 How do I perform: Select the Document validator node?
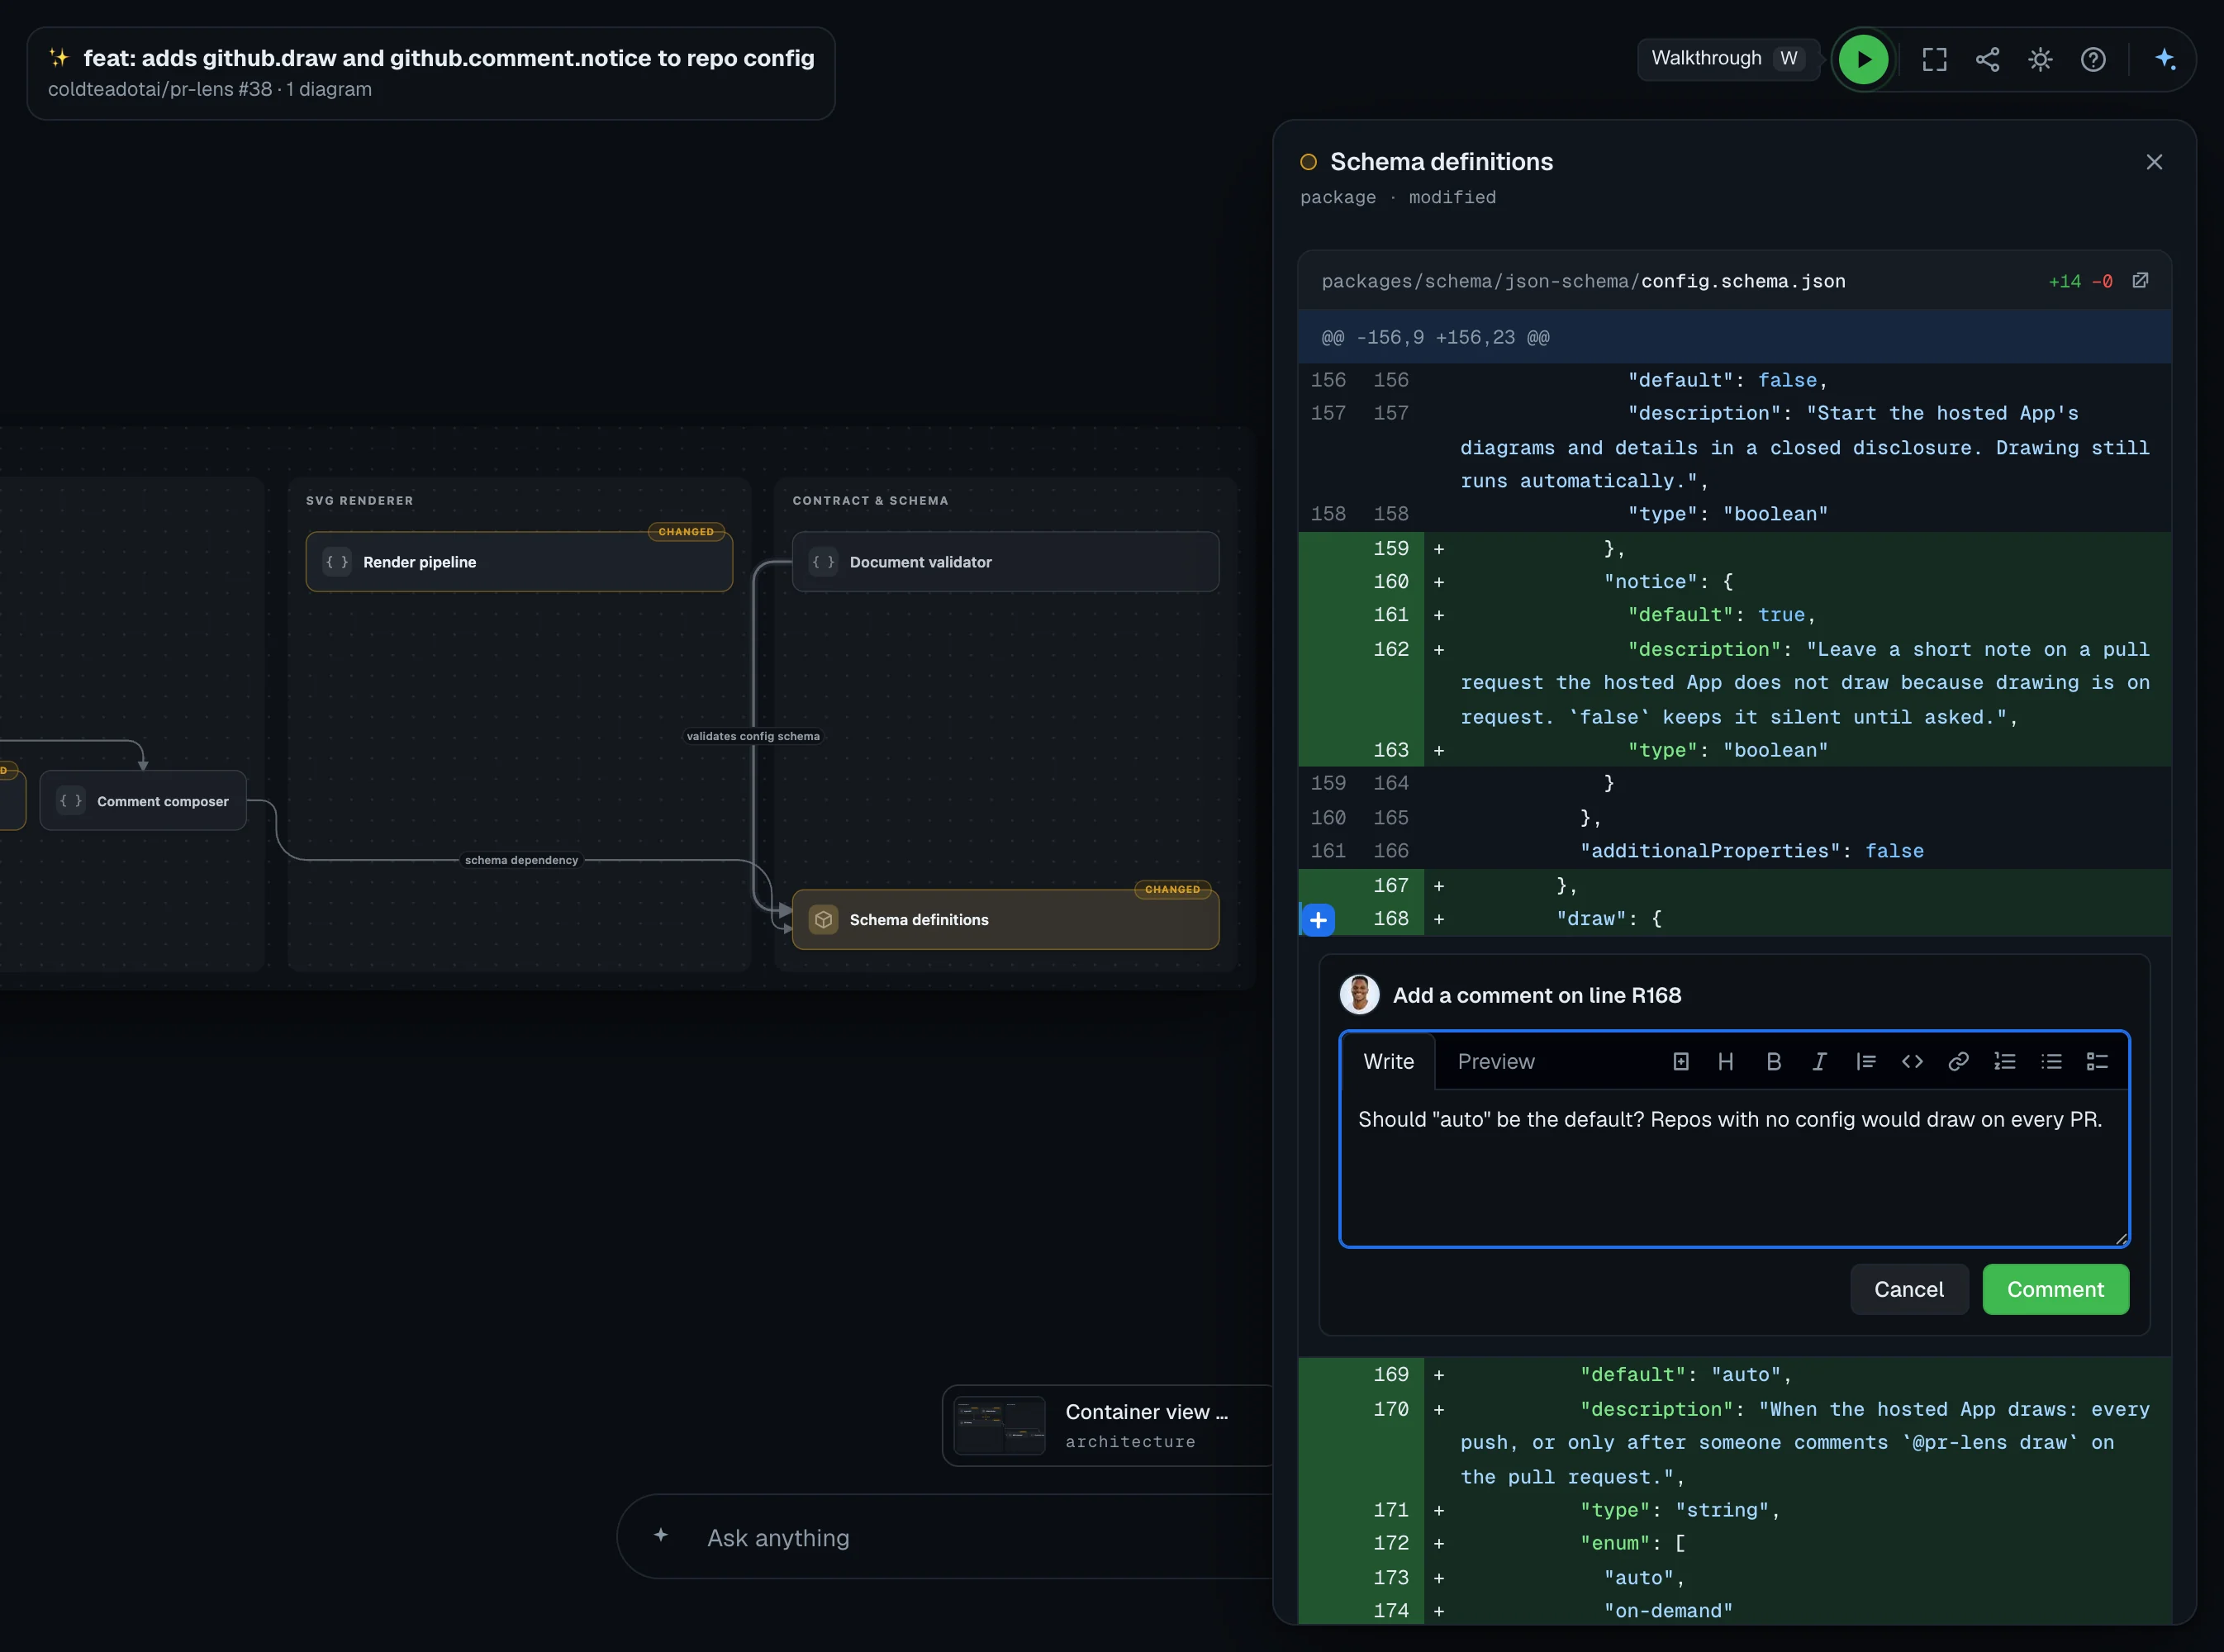pyautogui.click(x=1005, y=562)
